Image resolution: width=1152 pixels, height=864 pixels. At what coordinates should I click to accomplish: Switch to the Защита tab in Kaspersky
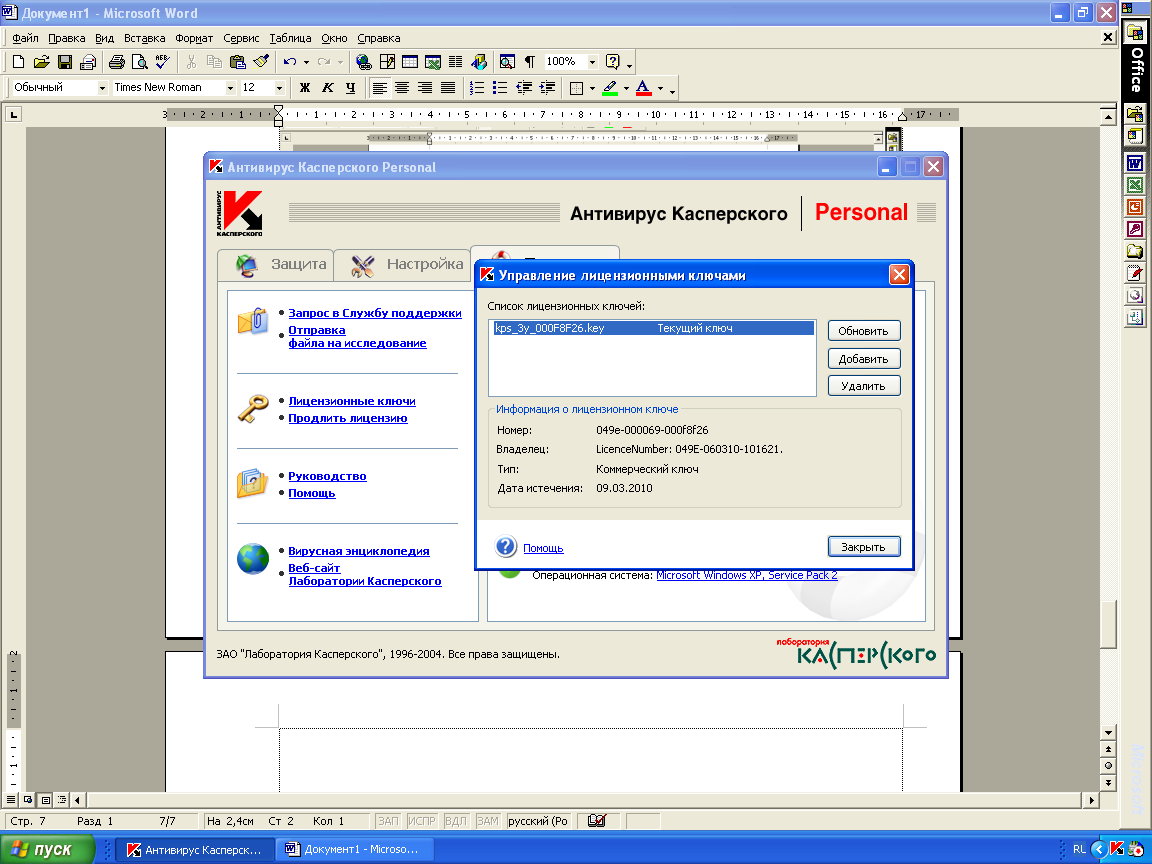pos(276,264)
